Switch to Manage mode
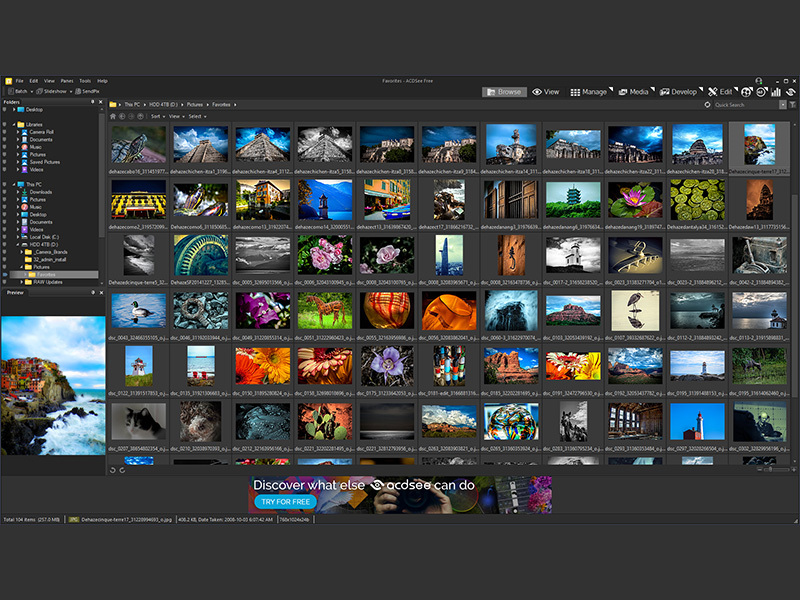This screenshot has width=800, height=600. point(590,90)
